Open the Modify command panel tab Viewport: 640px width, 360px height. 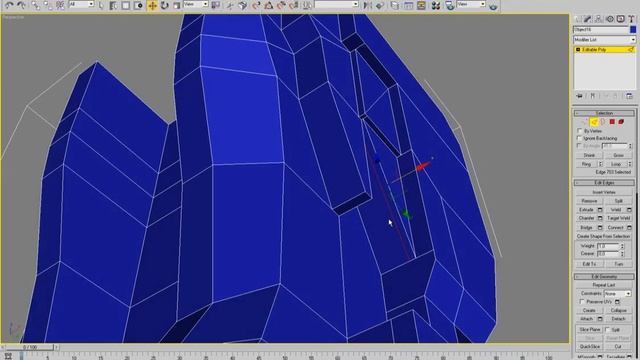pos(588,19)
